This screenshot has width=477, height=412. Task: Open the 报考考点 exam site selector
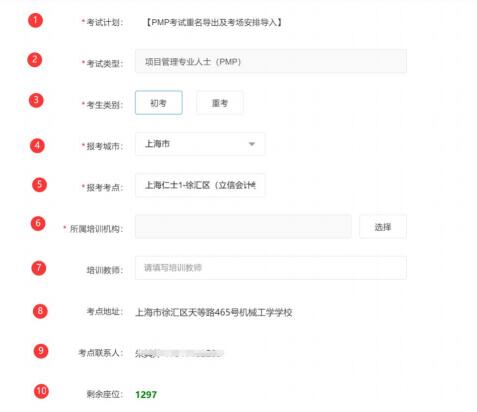200,185
